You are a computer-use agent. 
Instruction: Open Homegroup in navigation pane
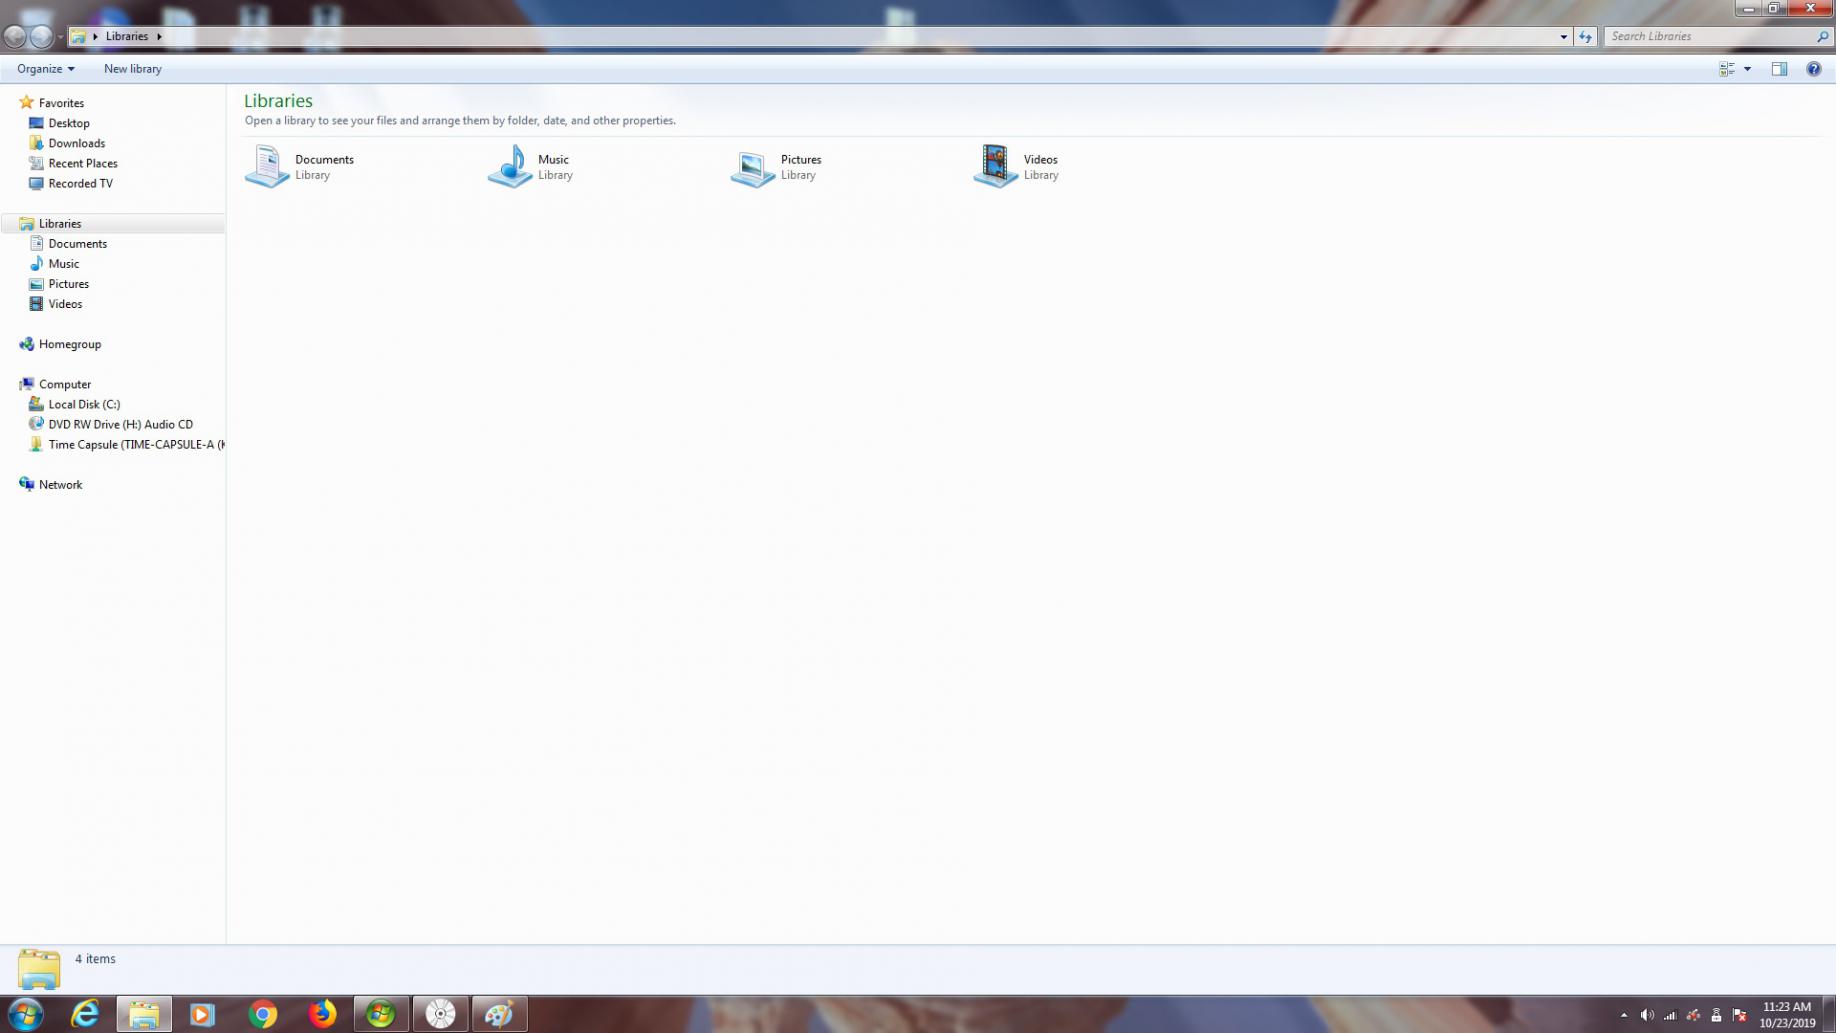tap(69, 344)
